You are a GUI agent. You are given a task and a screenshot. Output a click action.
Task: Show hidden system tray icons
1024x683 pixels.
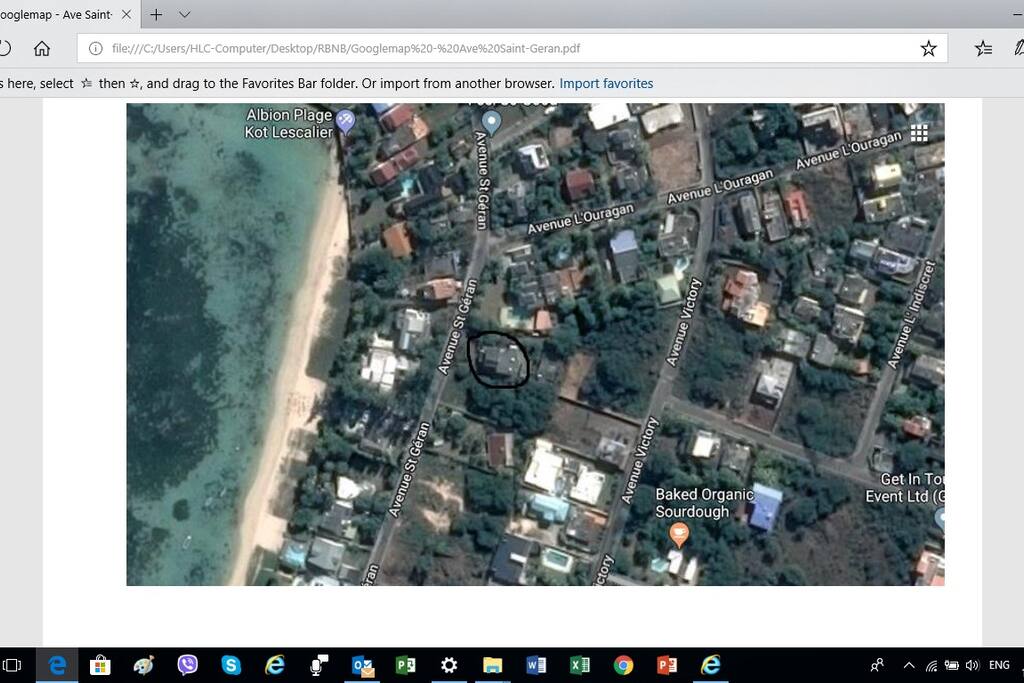click(x=908, y=665)
